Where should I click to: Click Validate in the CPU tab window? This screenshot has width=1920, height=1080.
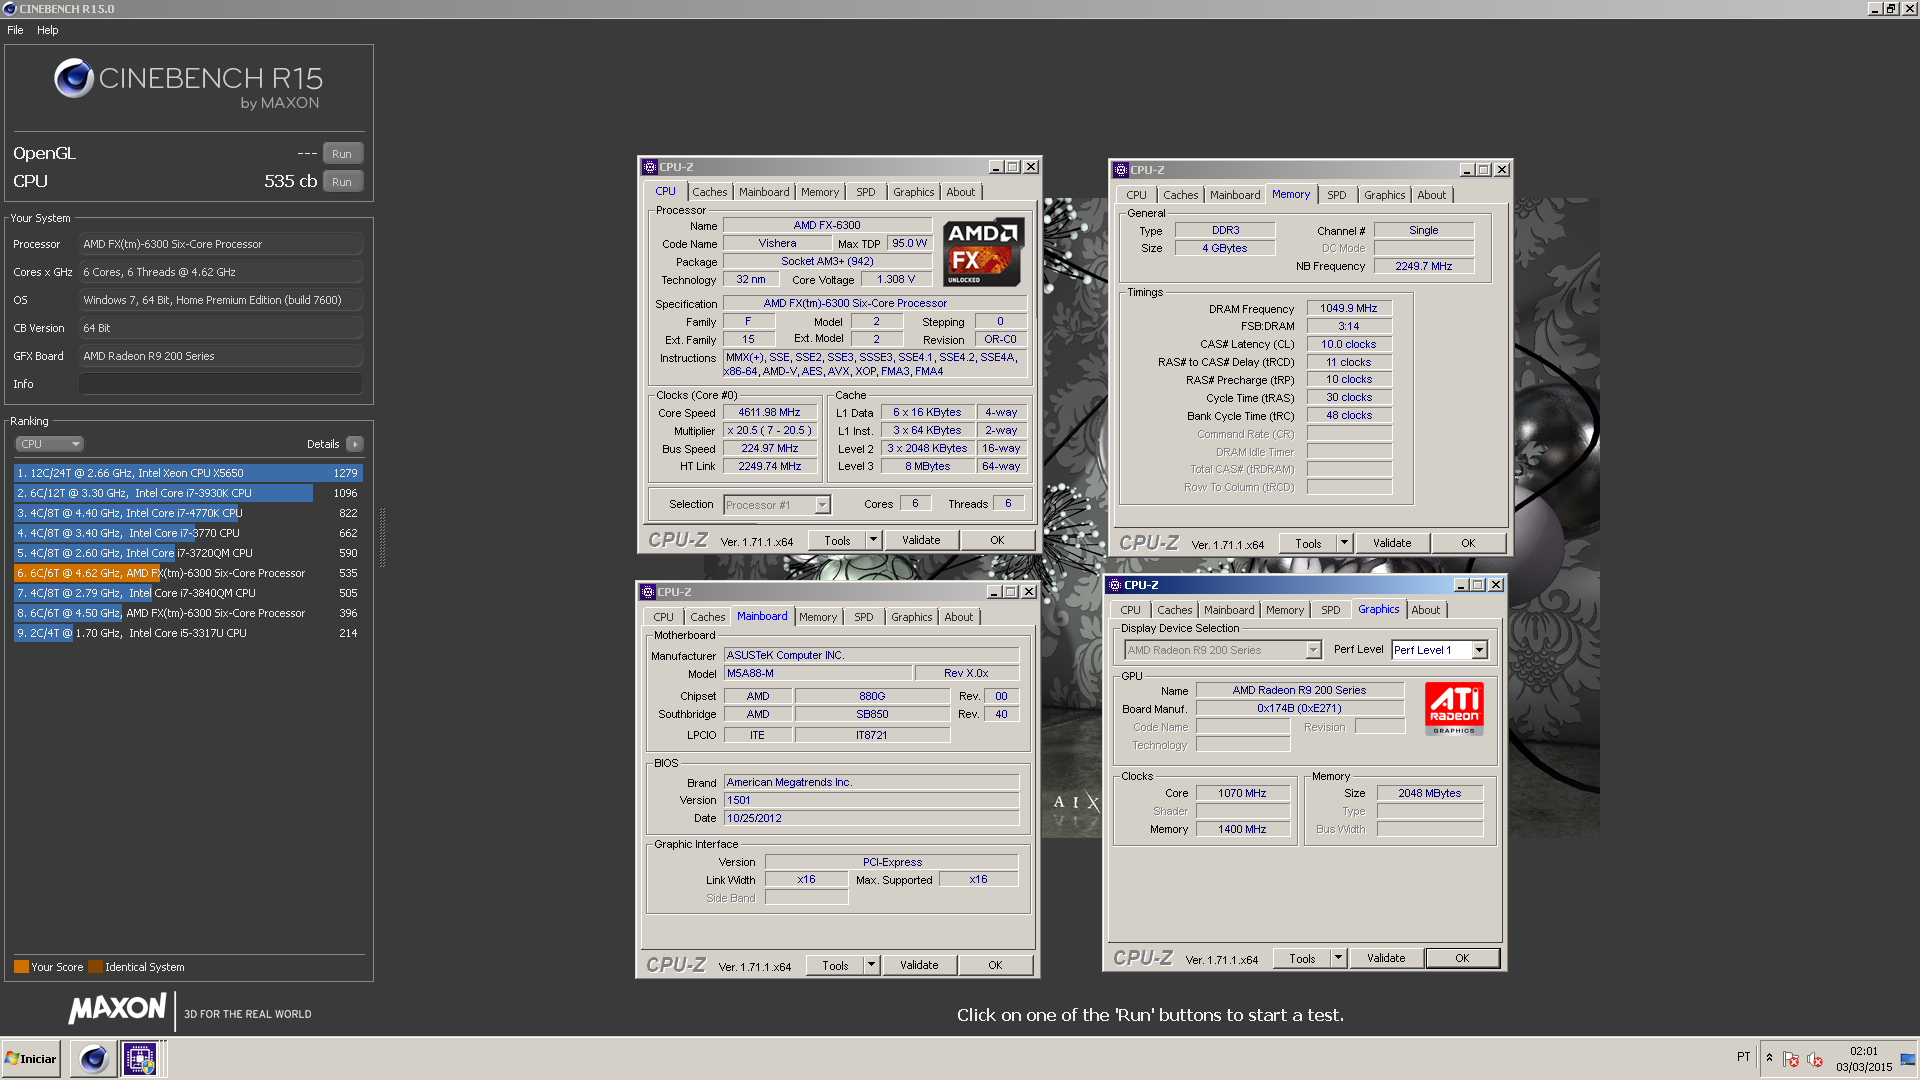pos(921,540)
